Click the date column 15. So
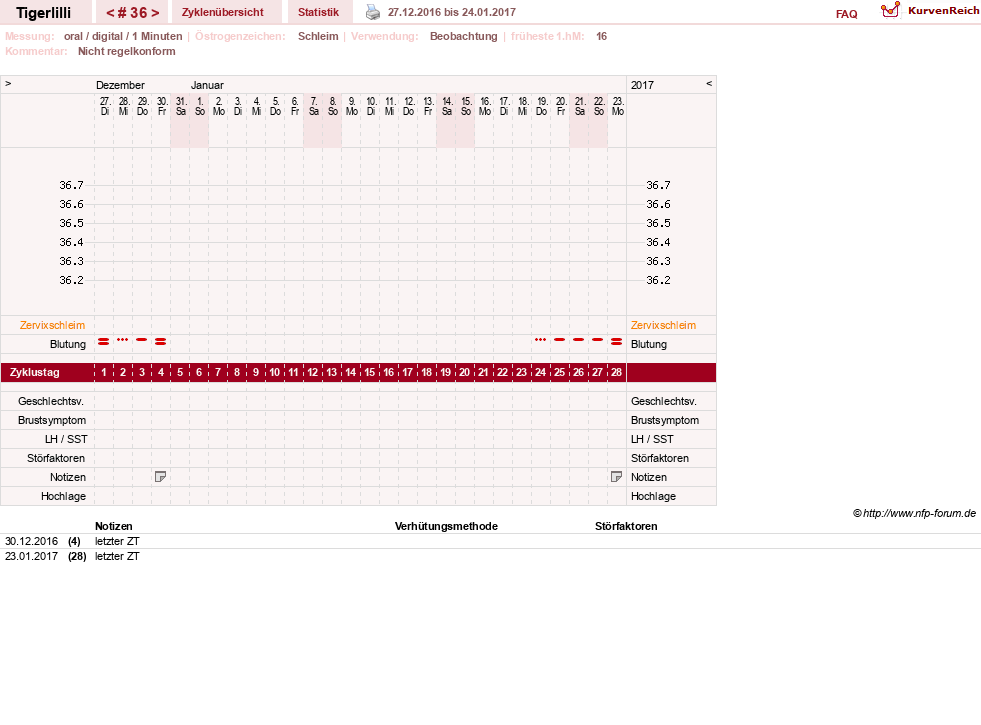Viewport: 981px width, 725px height. tap(466, 106)
